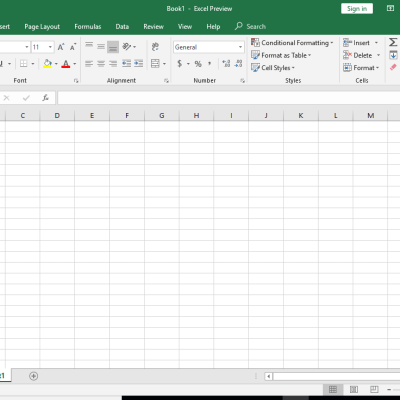Open the Formulas ribbon tab
Screen dimensions: 400x400
pos(88,27)
